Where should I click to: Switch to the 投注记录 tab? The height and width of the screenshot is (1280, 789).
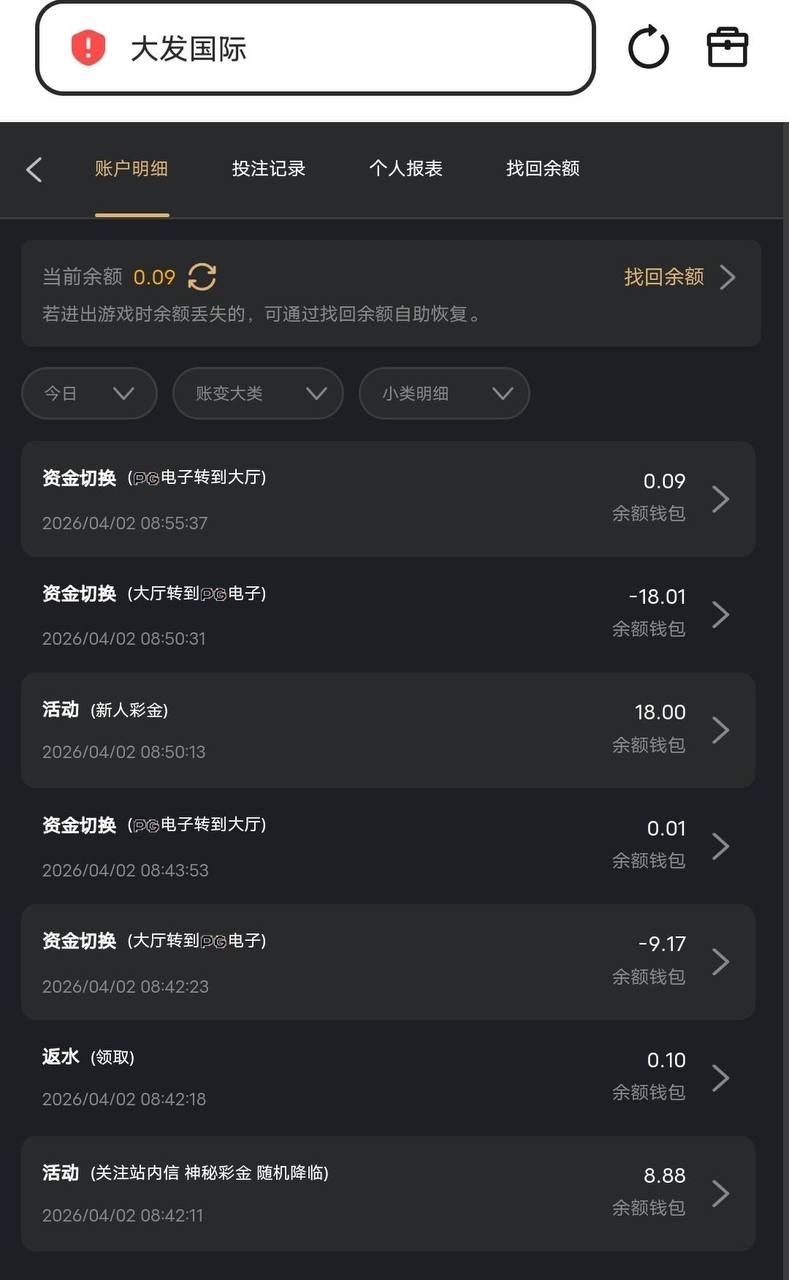tap(269, 169)
